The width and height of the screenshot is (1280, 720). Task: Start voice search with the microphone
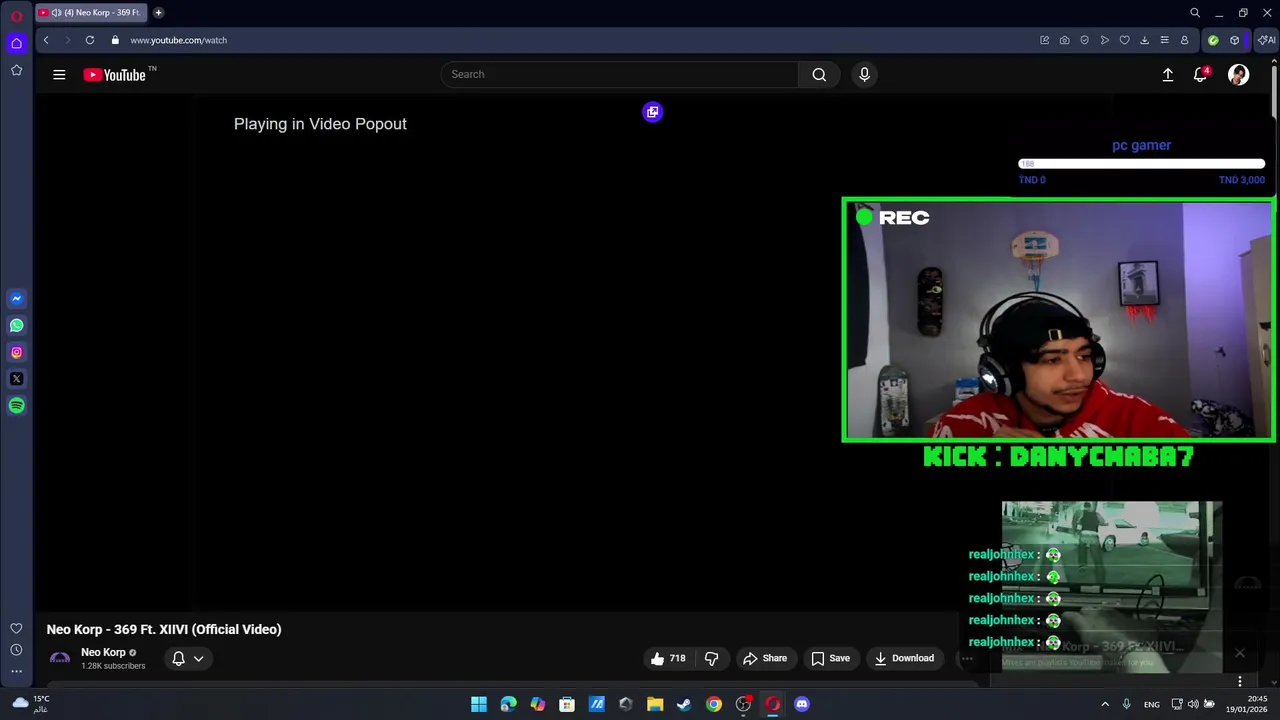(x=865, y=74)
